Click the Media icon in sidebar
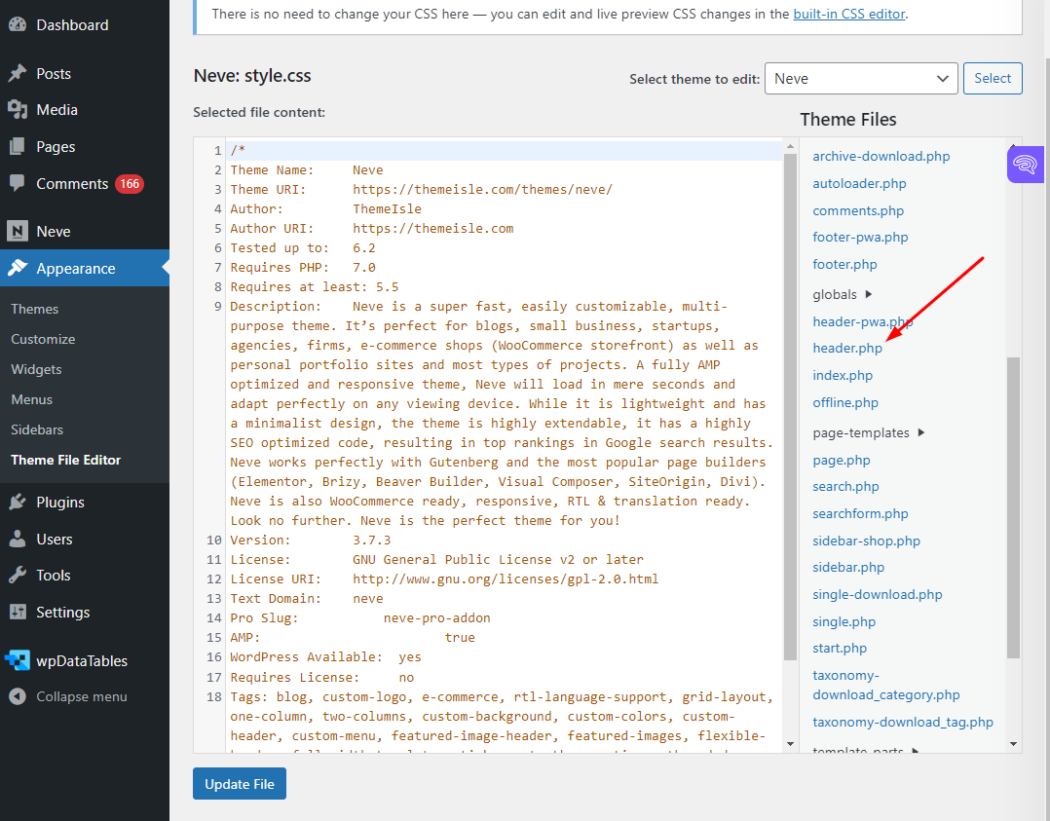Screen dimensions: 1050x821 (x=17, y=110)
